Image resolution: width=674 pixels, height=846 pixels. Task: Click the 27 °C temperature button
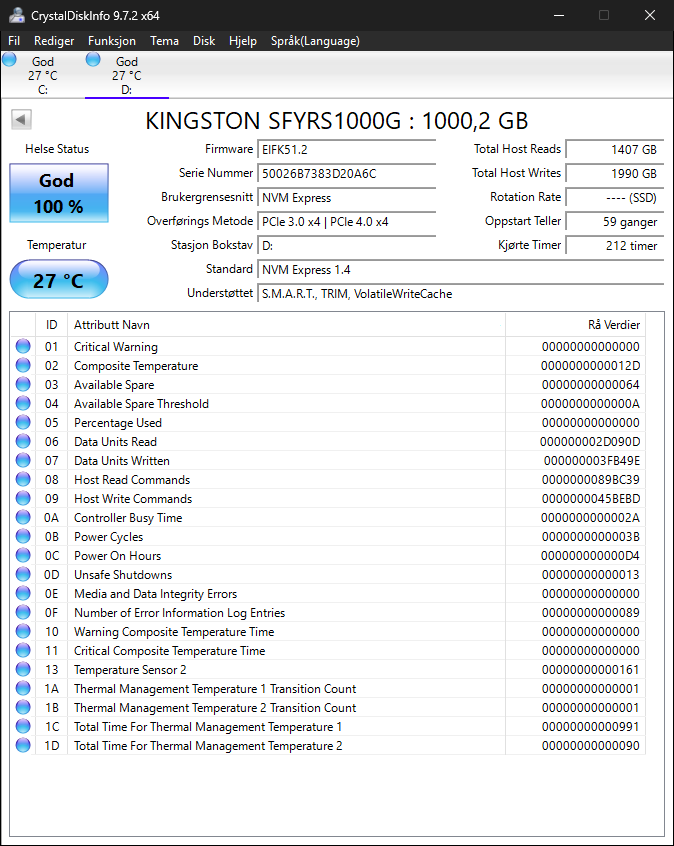(x=59, y=279)
